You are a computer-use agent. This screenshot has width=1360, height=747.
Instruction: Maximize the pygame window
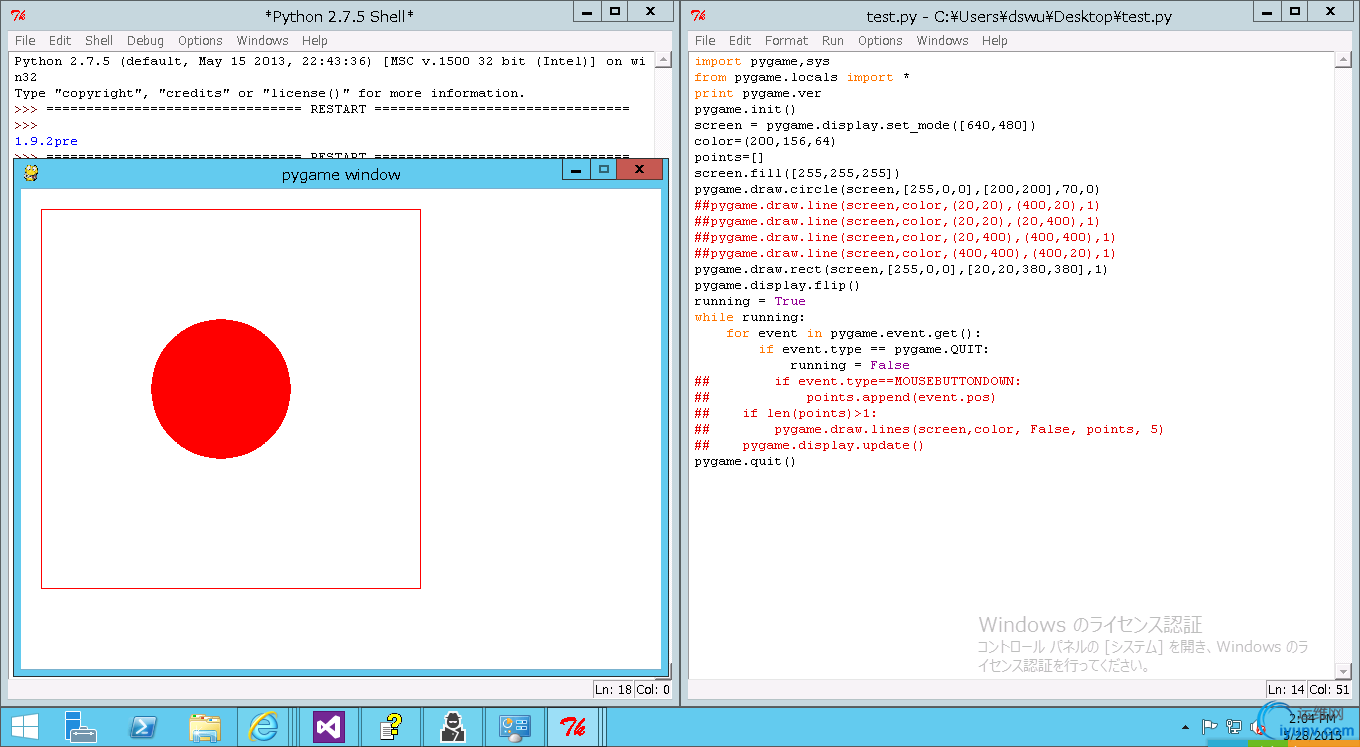point(603,170)
